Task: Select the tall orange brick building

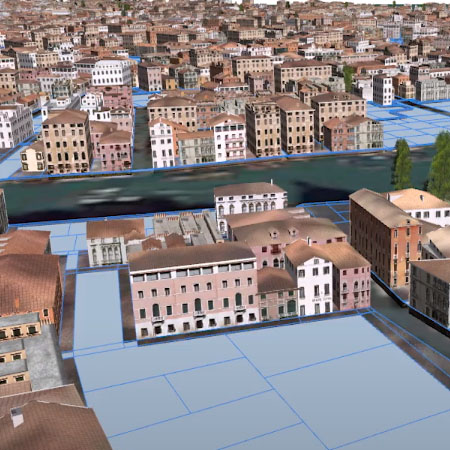Action: coord(385,238)
